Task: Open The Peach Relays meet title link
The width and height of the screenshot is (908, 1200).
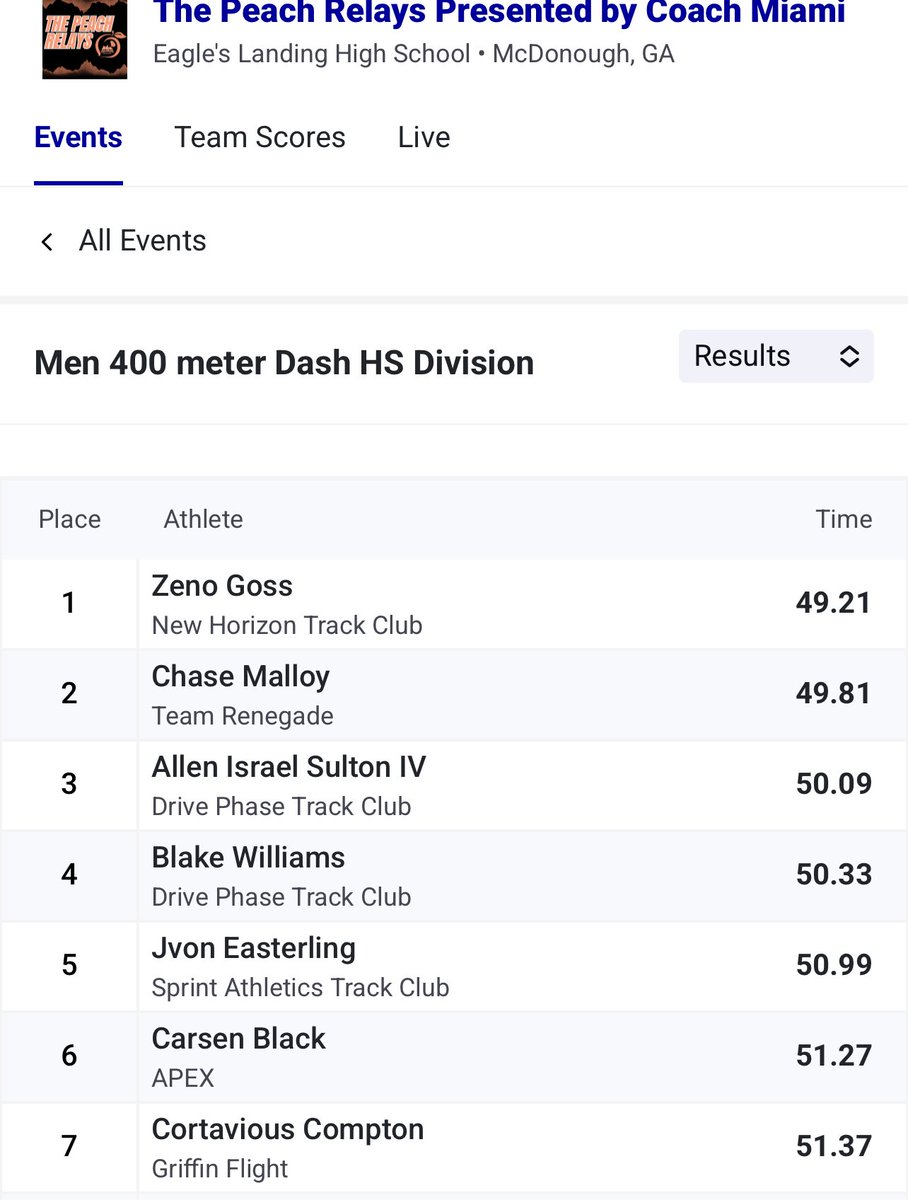Action: [499, 13]
